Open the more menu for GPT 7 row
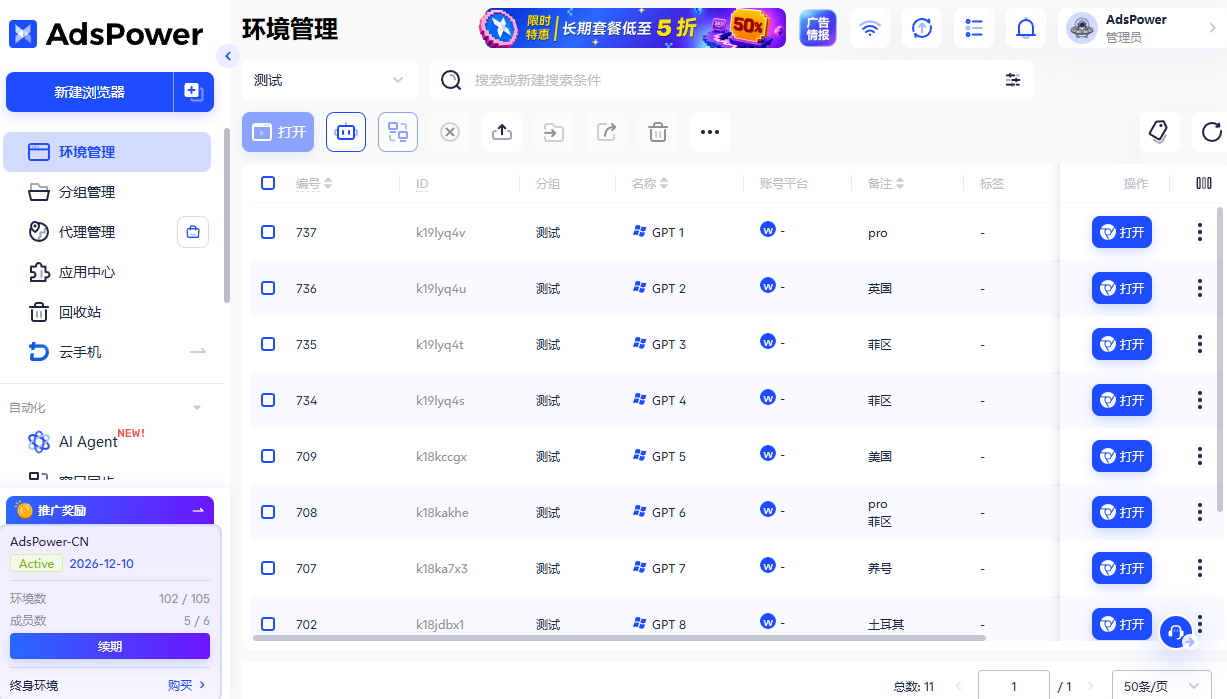 [x=1200, y=568]
